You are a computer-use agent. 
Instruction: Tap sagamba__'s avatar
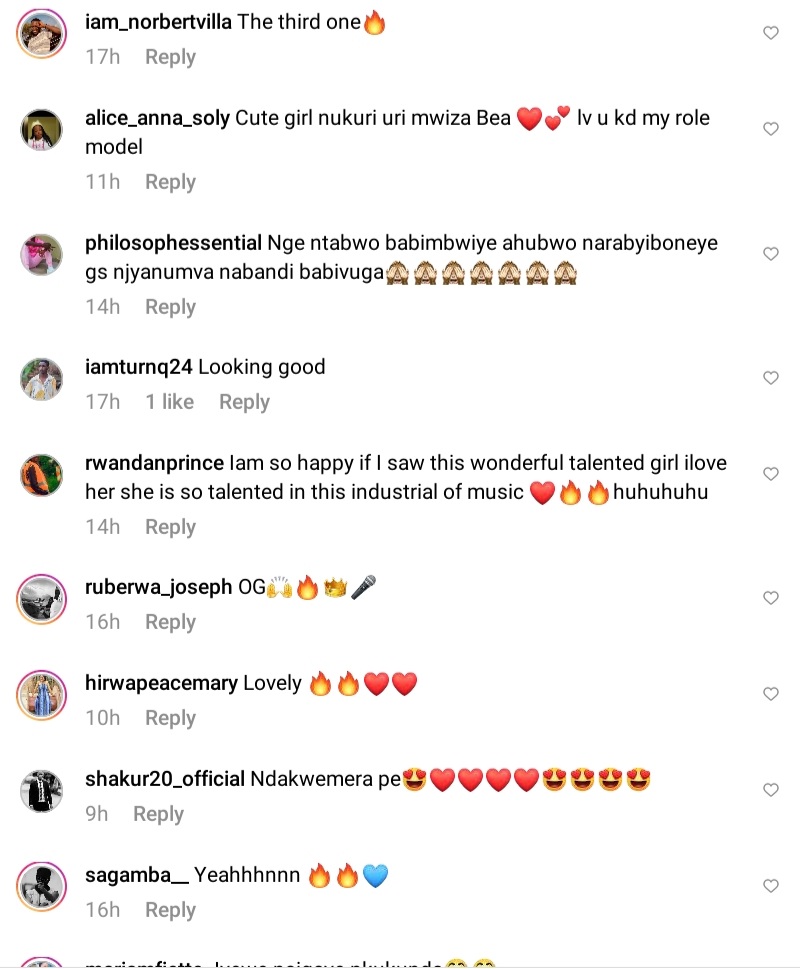click(42, 887)
